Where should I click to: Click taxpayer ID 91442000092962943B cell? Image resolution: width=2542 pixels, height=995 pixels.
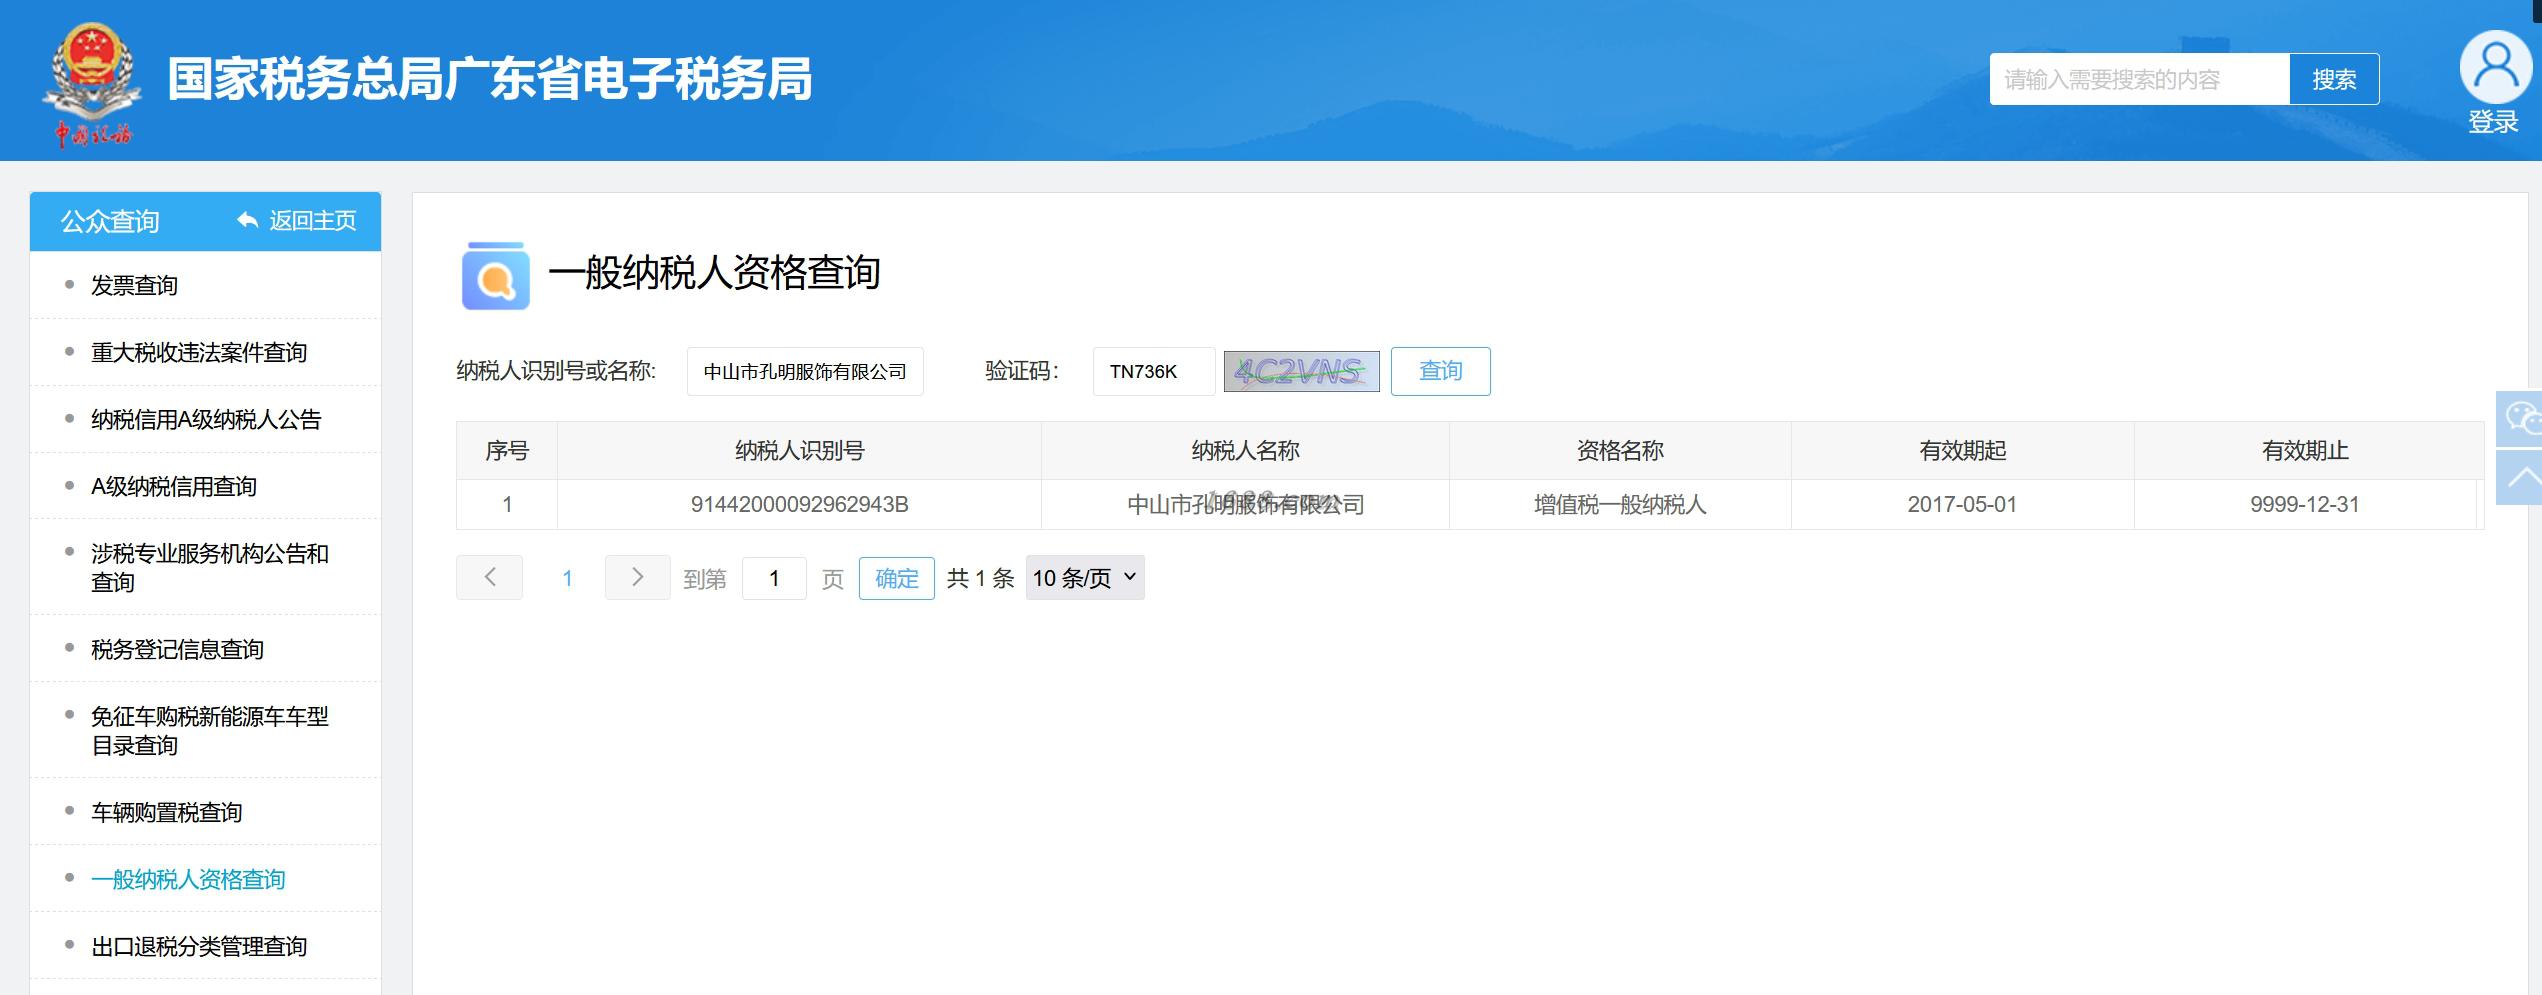pos(799,504)
